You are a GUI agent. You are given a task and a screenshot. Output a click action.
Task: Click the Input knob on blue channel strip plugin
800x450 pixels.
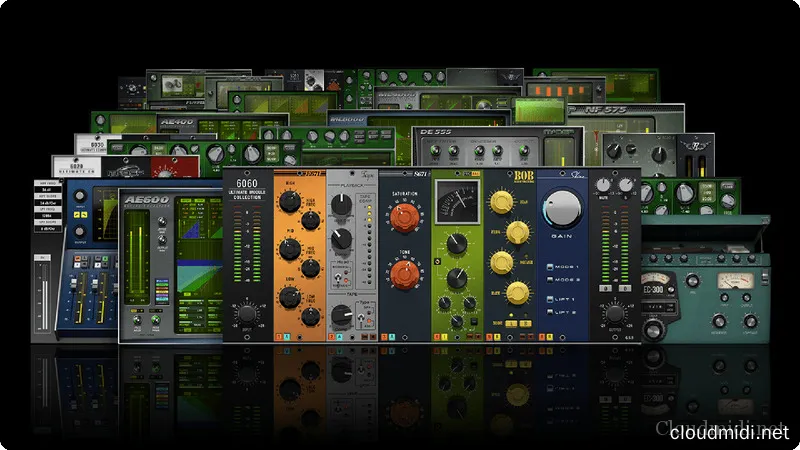(80, 196)
